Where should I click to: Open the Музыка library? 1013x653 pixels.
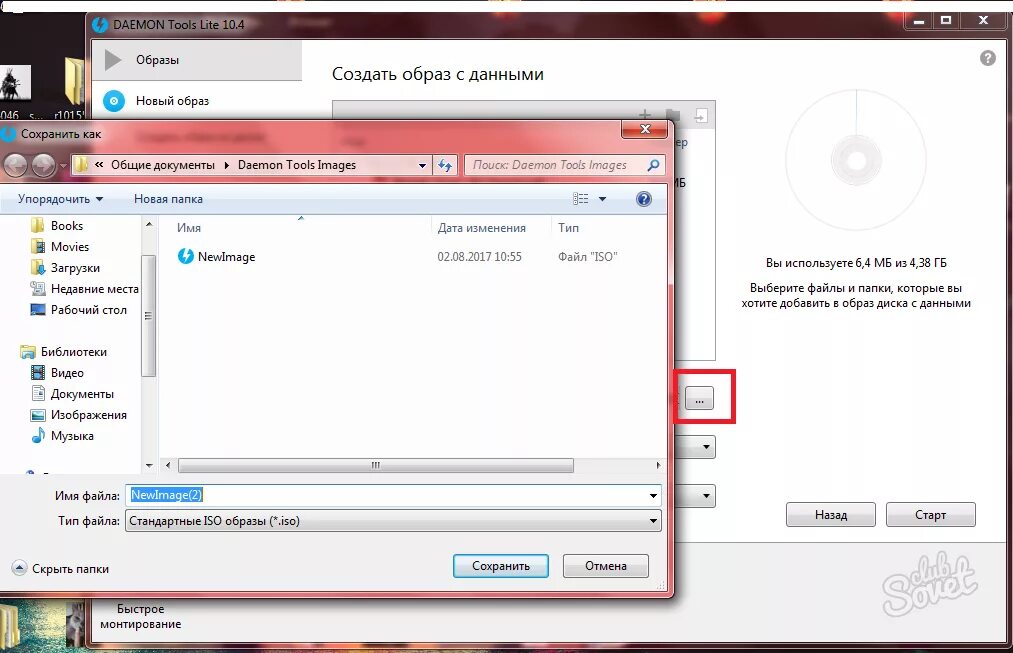pos(62,436)
